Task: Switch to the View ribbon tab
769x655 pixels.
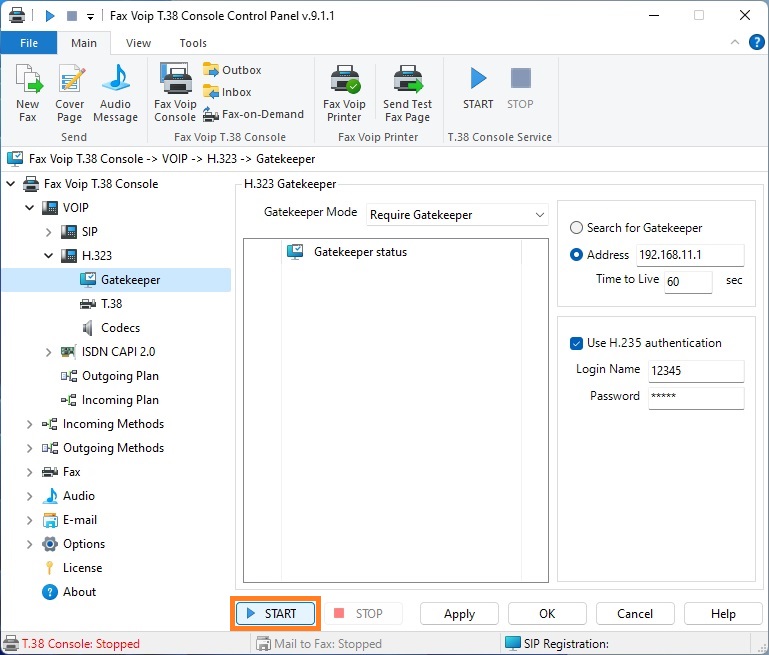Action: pyautogui.click(x=138, y=43)
